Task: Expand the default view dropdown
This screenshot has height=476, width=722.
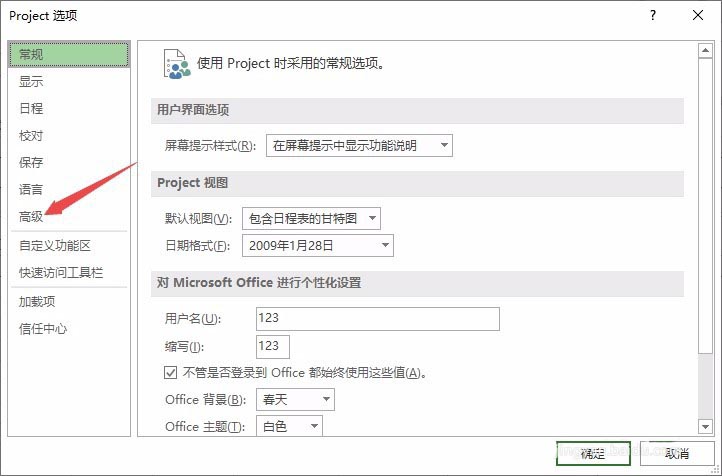Action: [x=311, y=218]
